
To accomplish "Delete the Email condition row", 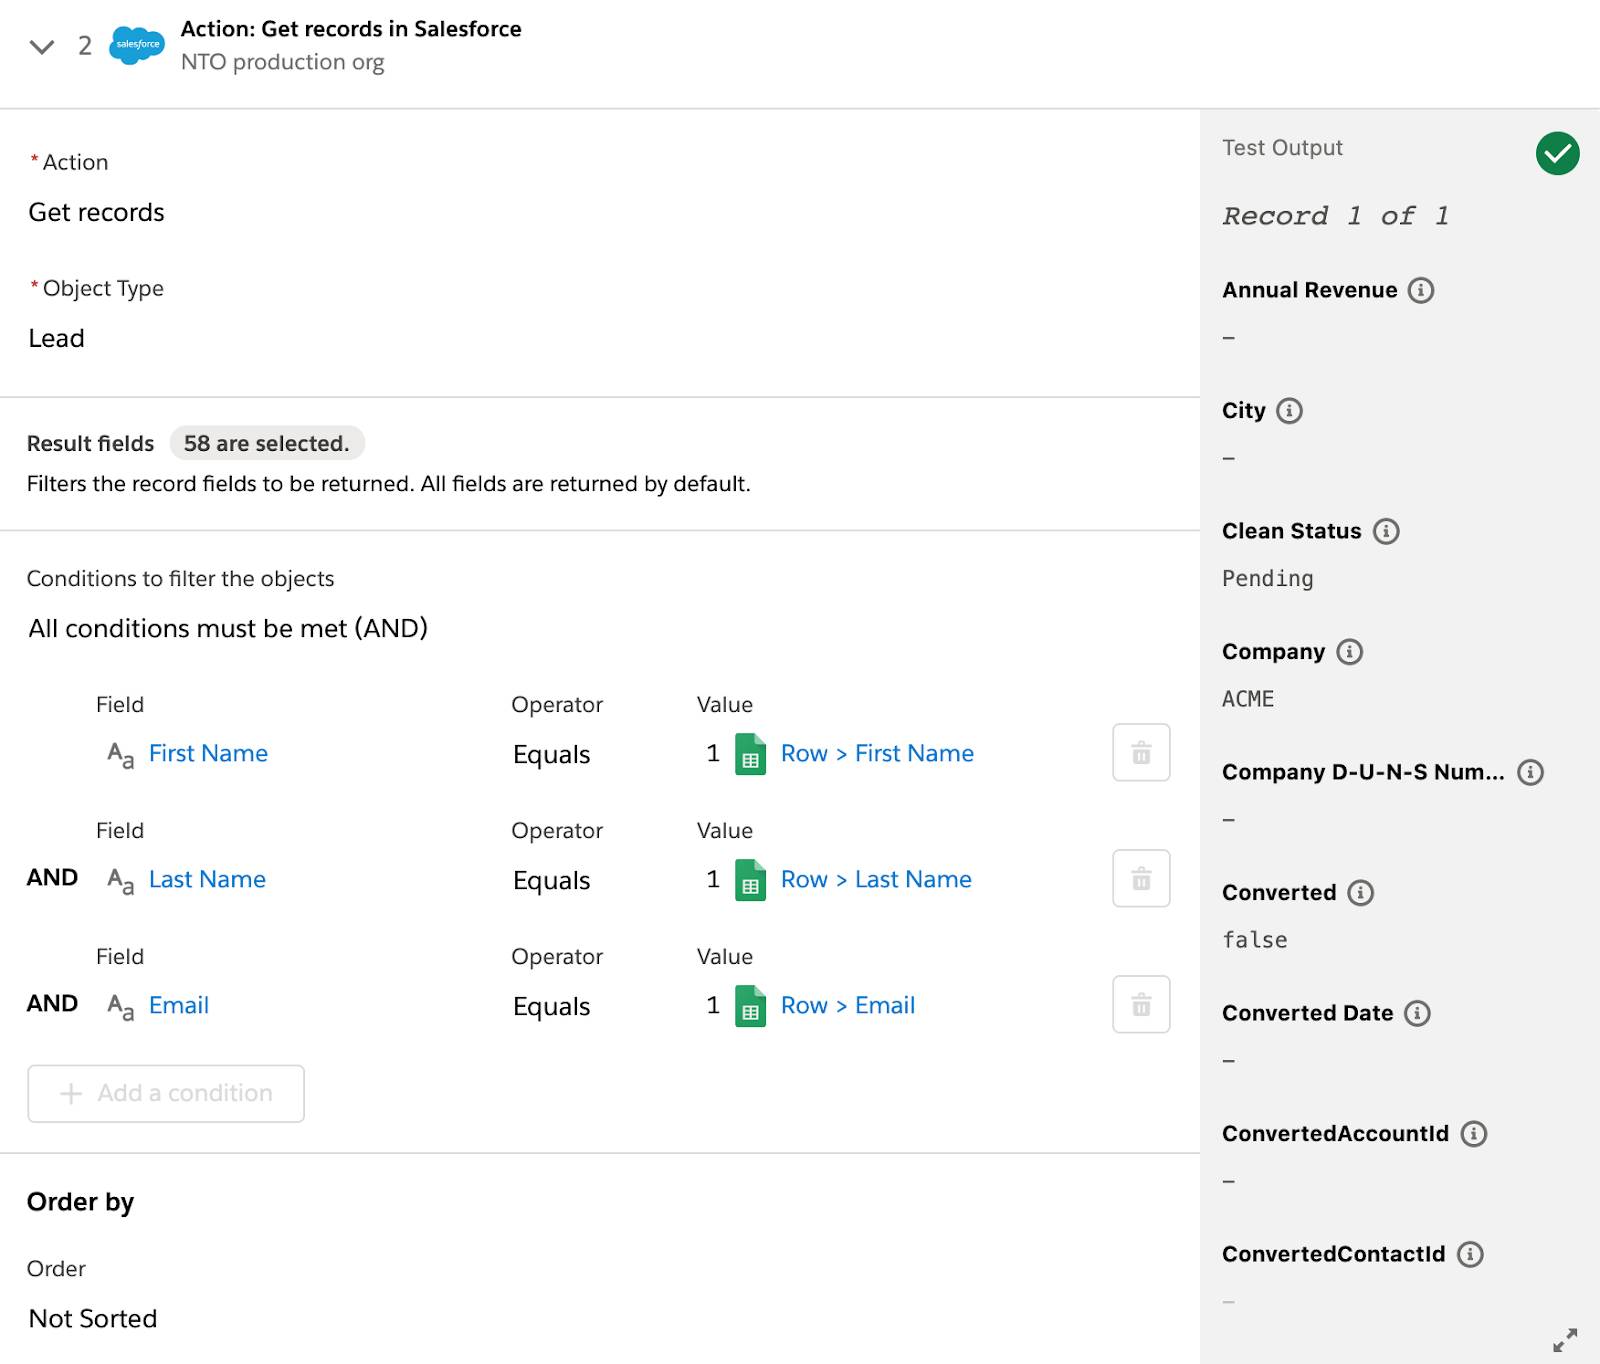I will [x=1141, y=1004].
